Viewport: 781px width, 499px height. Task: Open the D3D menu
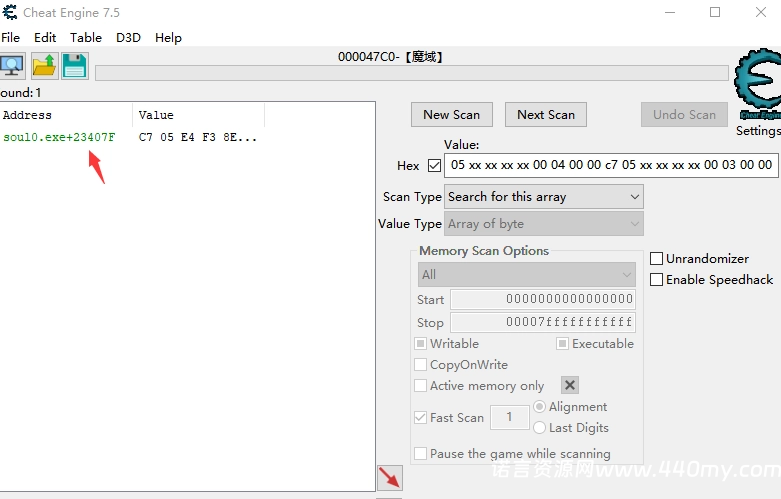(x=129, y=37)
